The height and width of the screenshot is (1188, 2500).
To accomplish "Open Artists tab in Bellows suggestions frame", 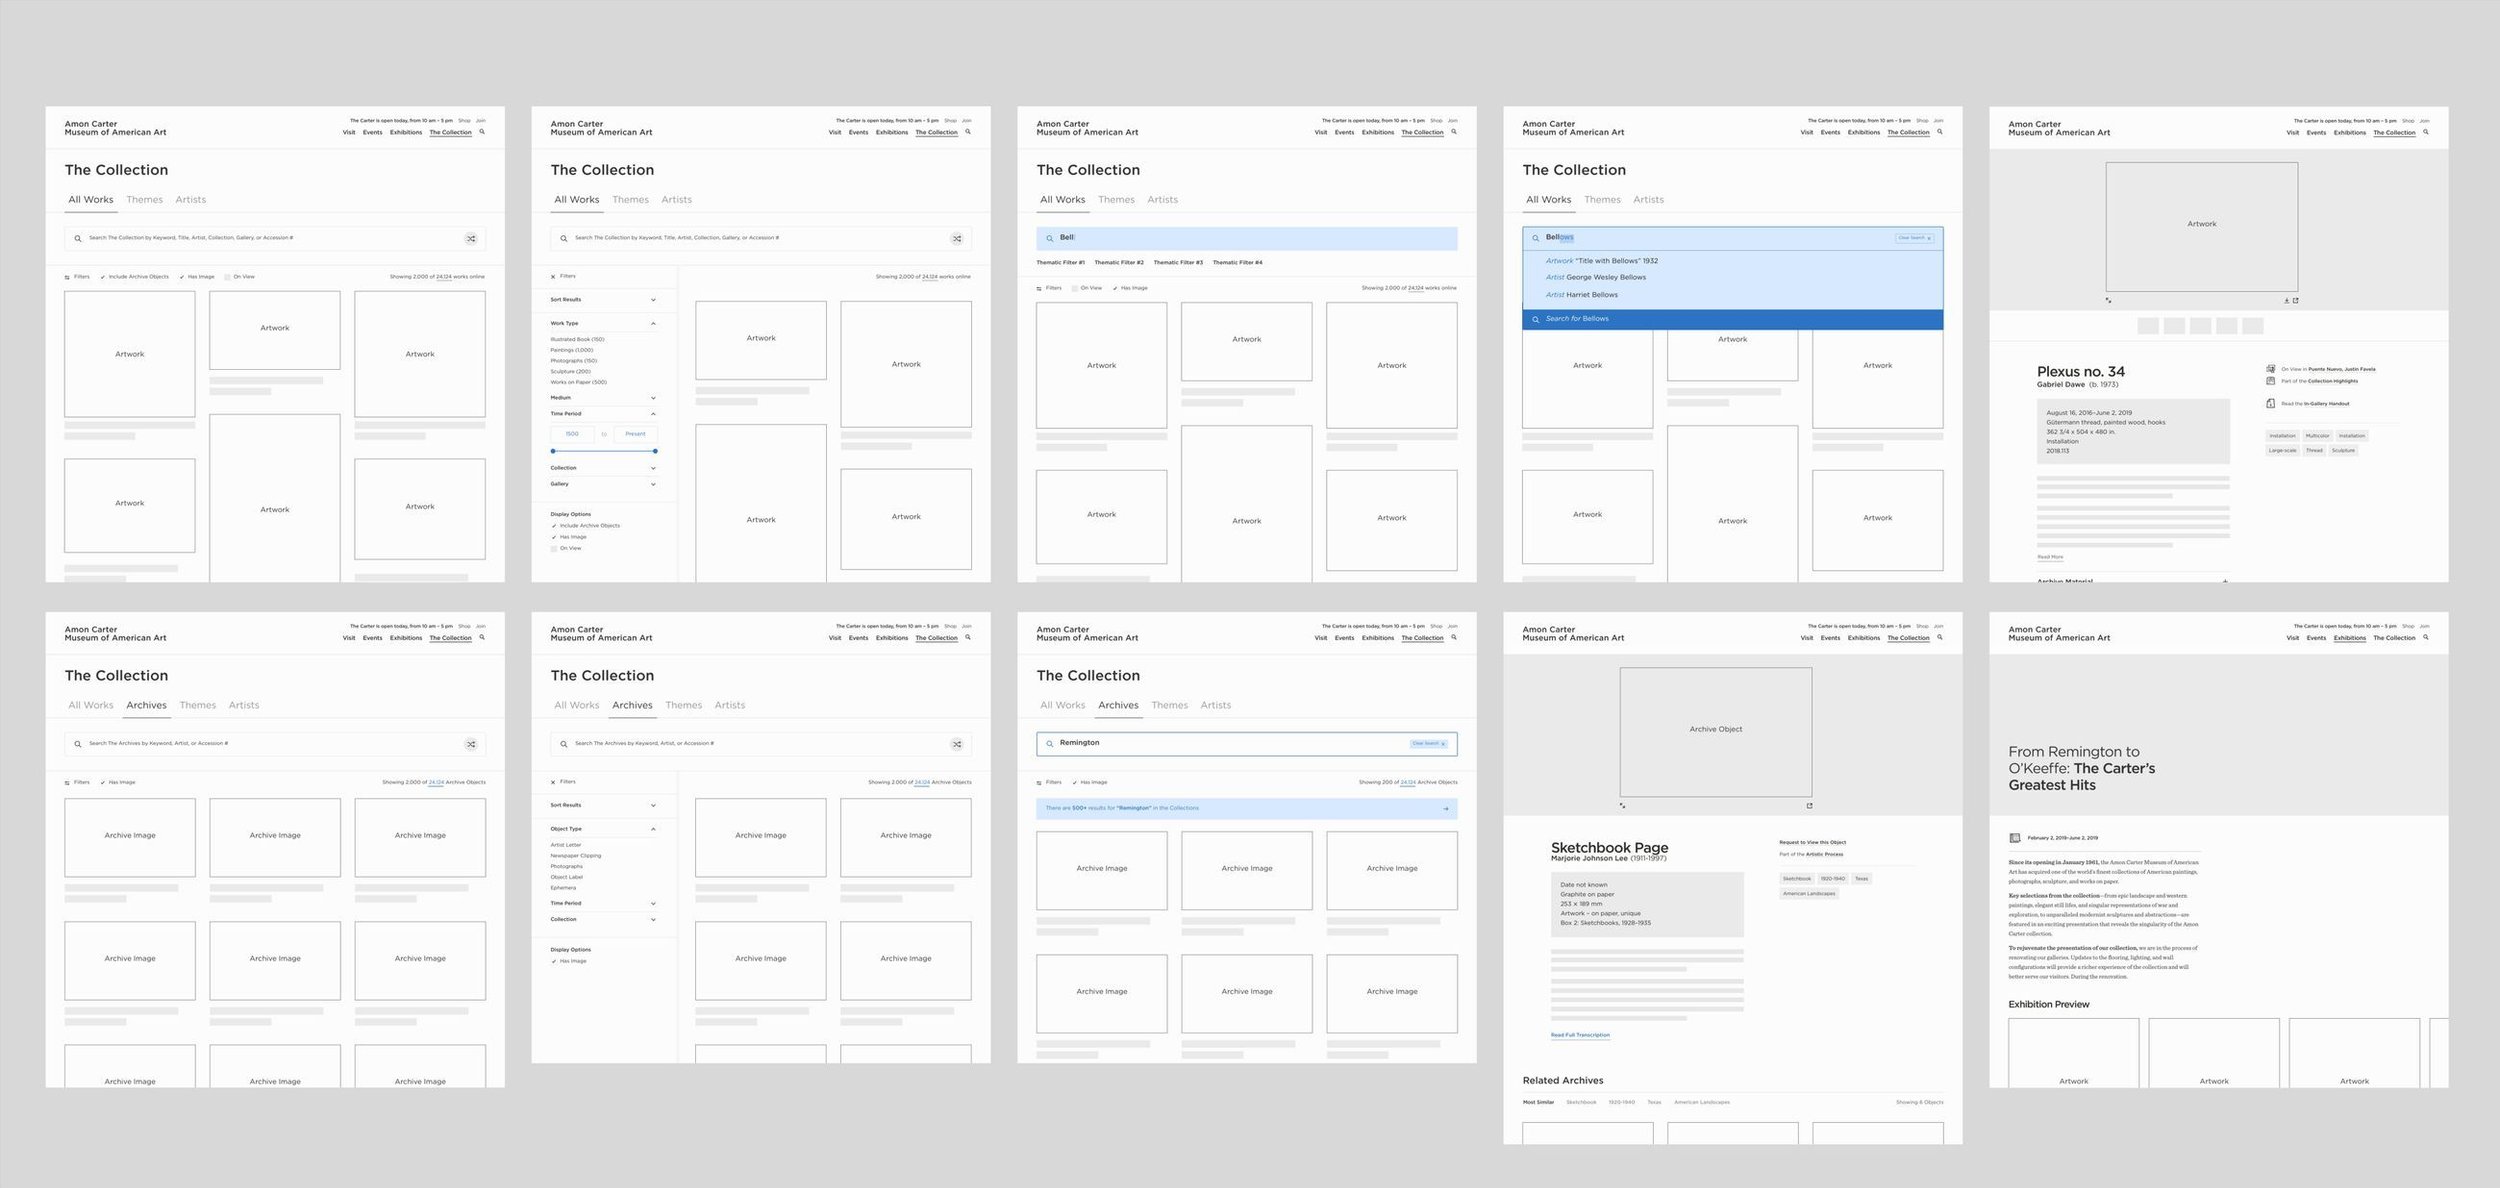I will [x=1648, y=200].
